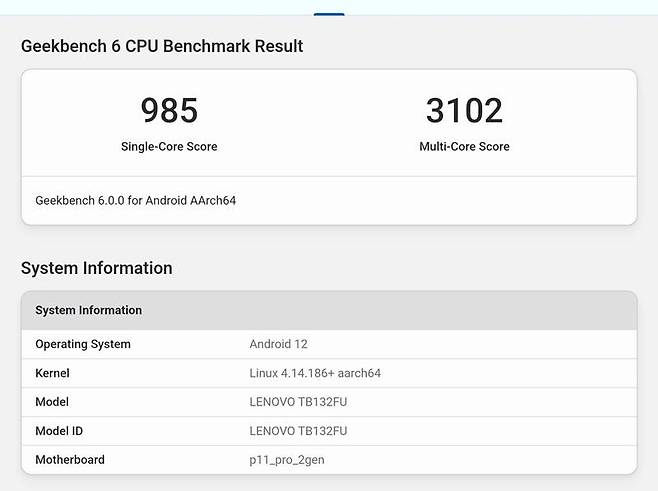The image size is (658, 491).
Task: Select LENOVO TB132FU in the Model ID row
Action: (298, 431)
